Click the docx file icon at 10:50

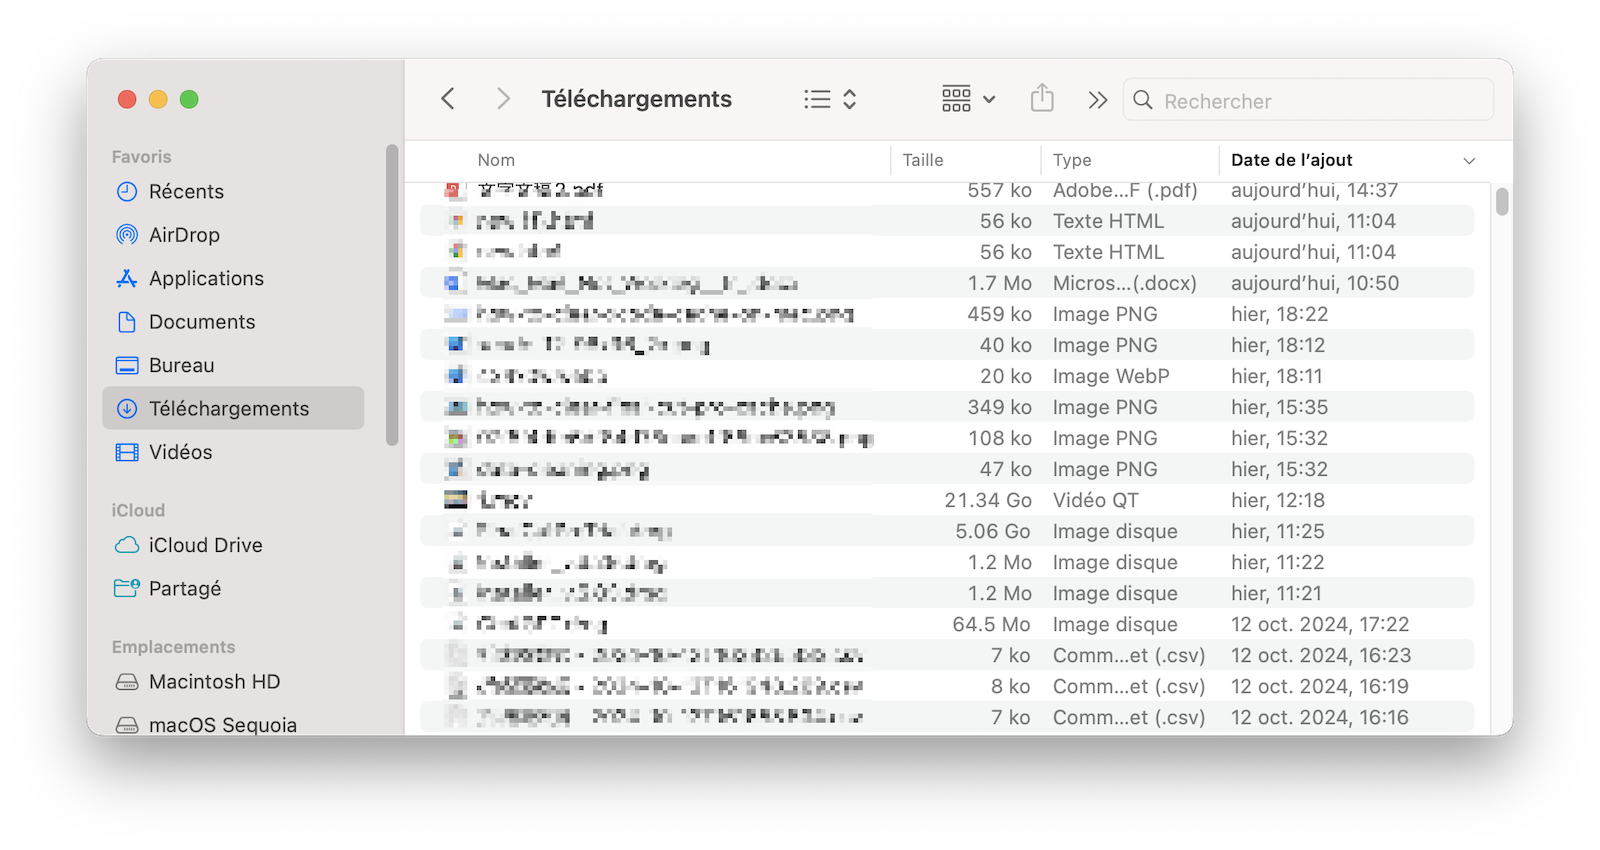pos(455,283)
